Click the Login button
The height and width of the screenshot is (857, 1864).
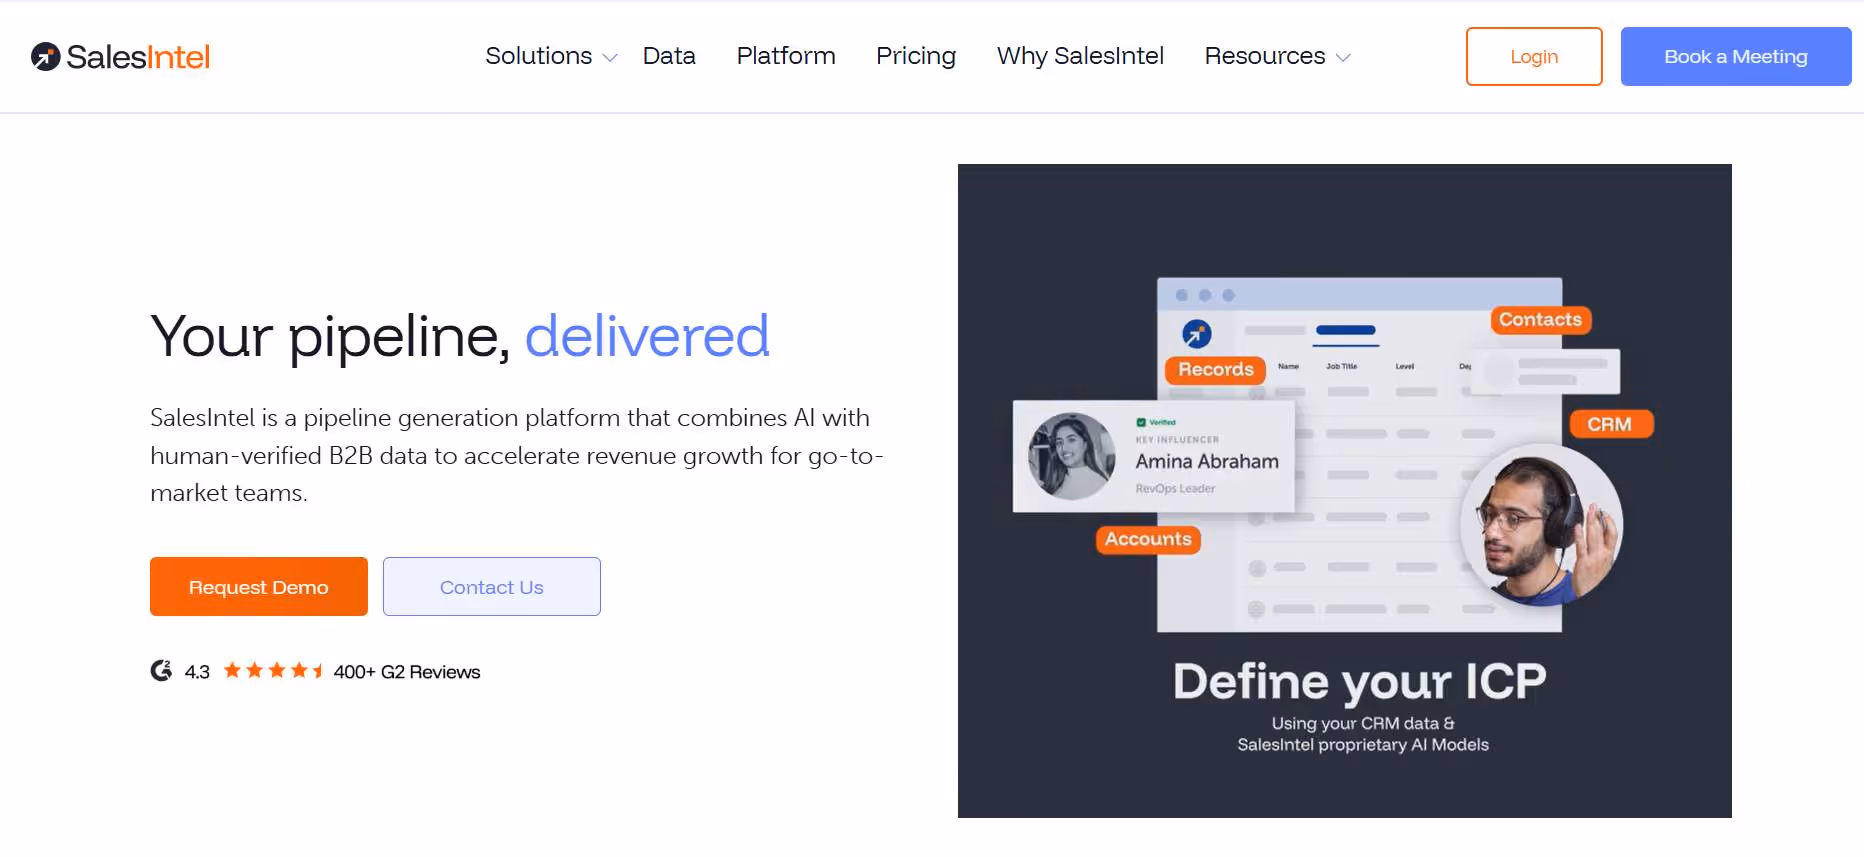pyautogui.click(x=1534, y=56)
